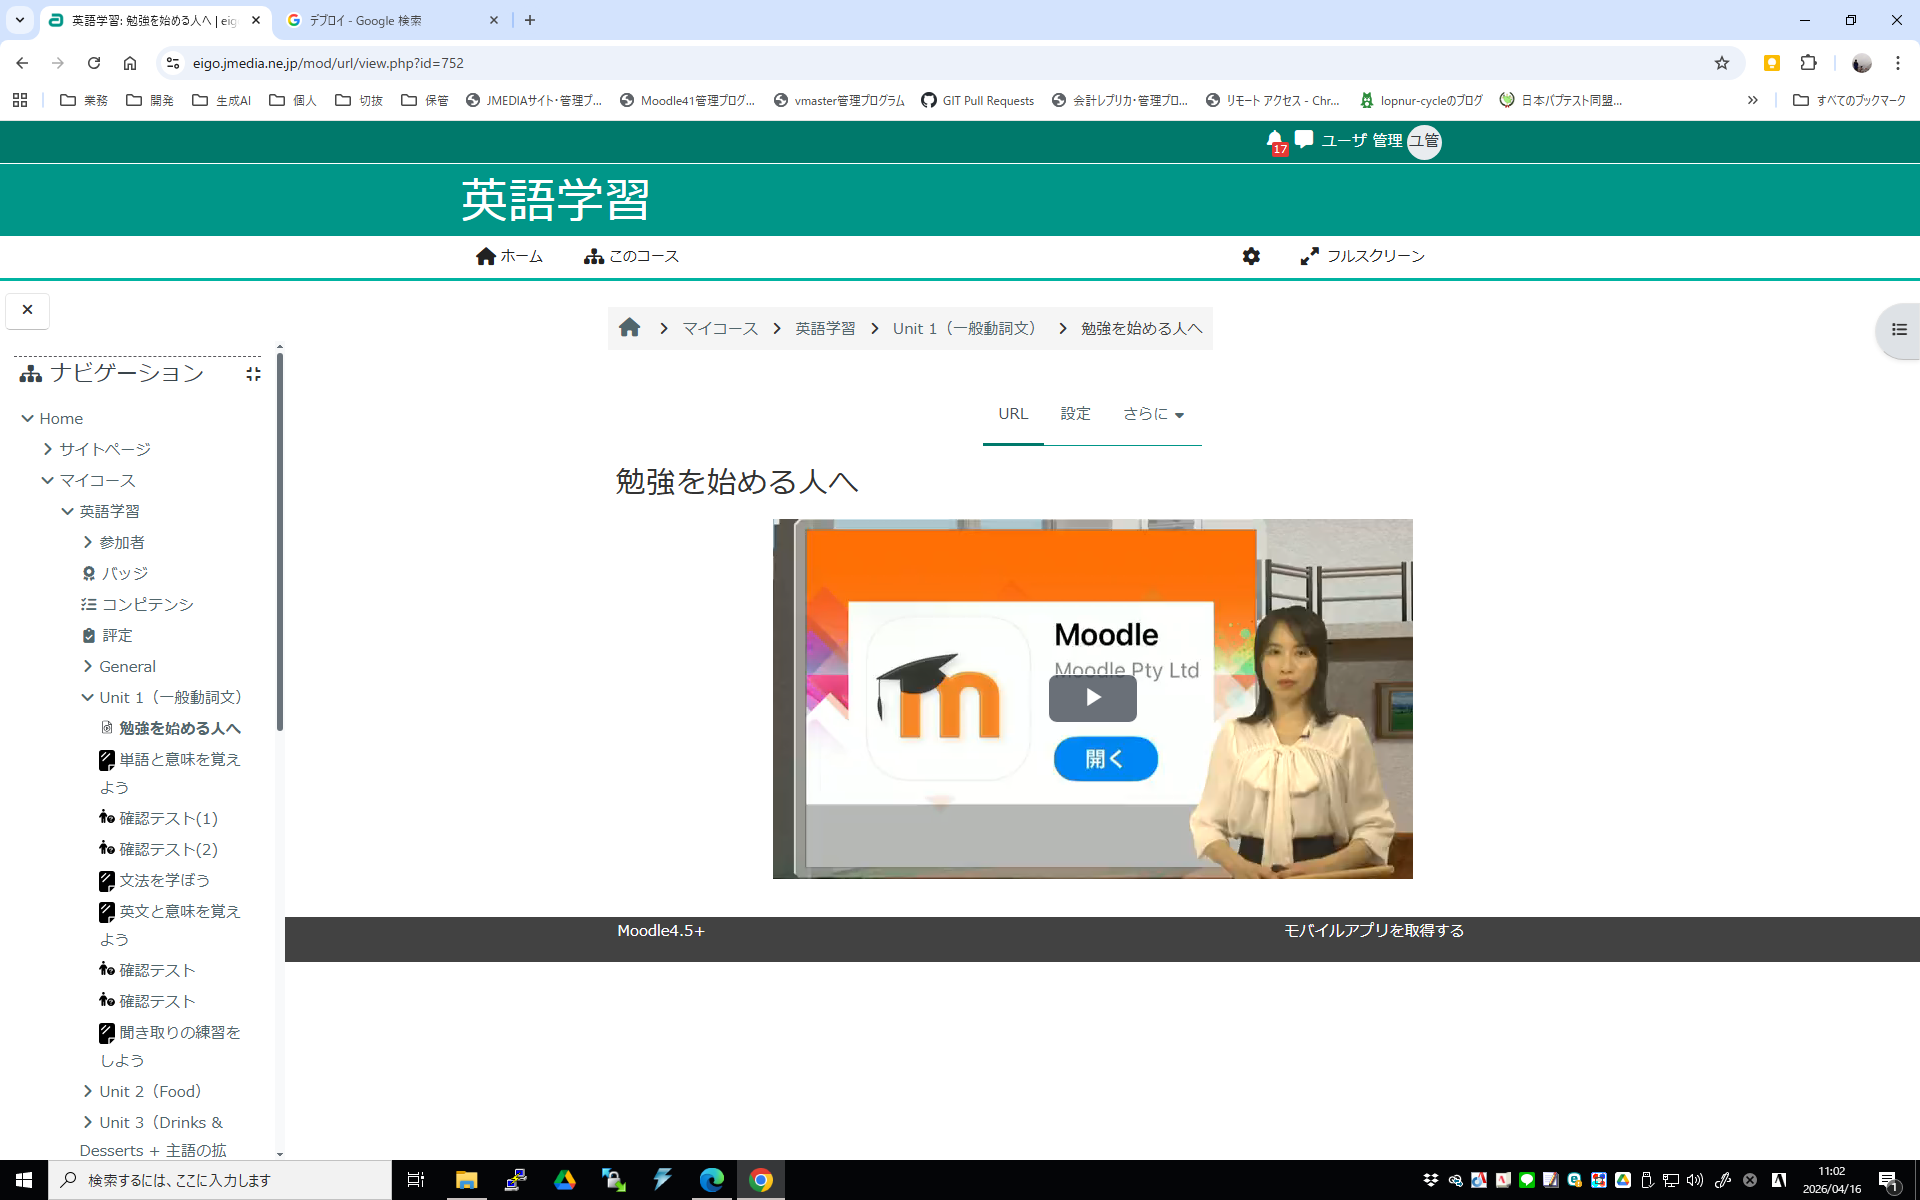Open the user avatar menu

tap(1424, 141)
